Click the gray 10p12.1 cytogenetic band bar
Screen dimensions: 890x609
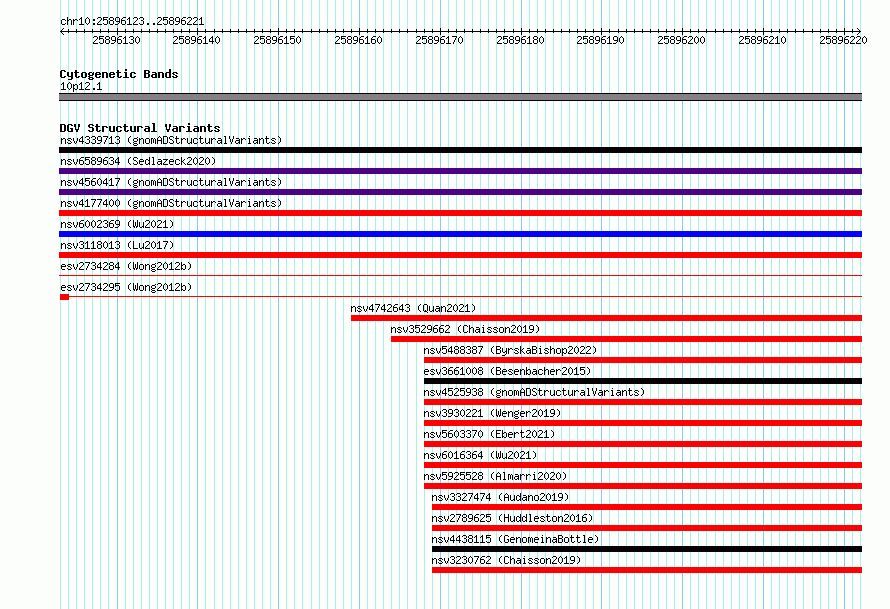click(x=460, y=97)
